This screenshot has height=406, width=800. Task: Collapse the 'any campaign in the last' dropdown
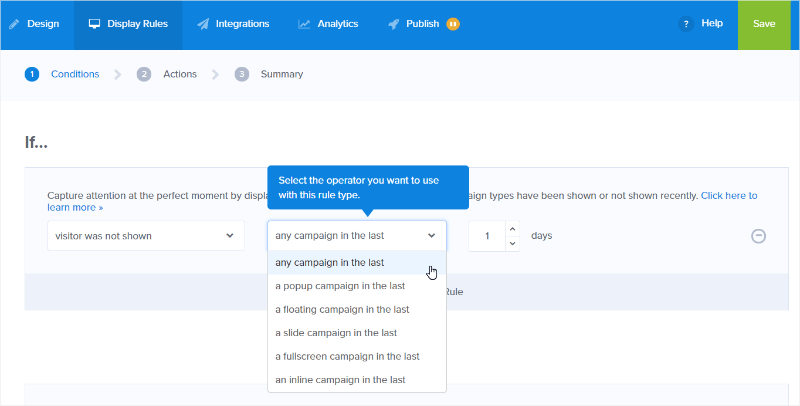coord(356,236)
